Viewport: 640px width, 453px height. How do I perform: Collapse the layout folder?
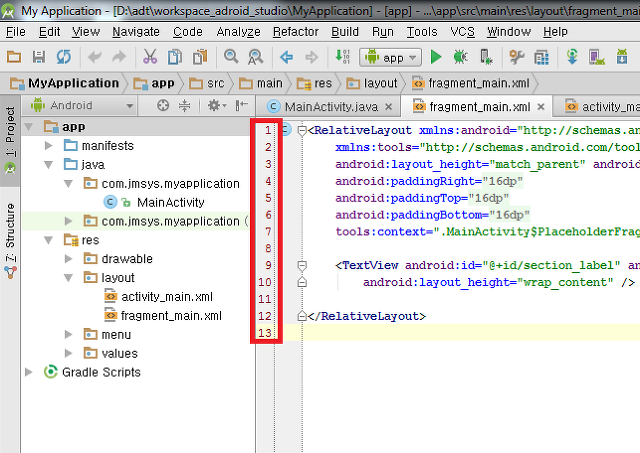tap(69, 278)
